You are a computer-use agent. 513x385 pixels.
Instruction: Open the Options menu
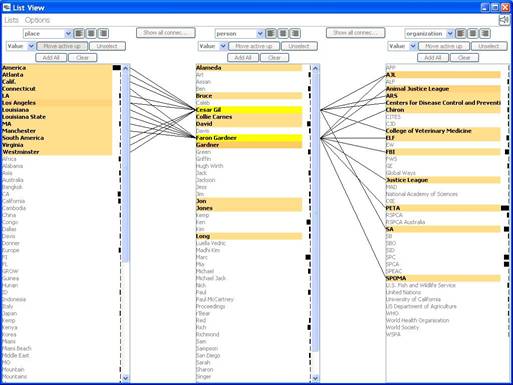coord(37,20)
